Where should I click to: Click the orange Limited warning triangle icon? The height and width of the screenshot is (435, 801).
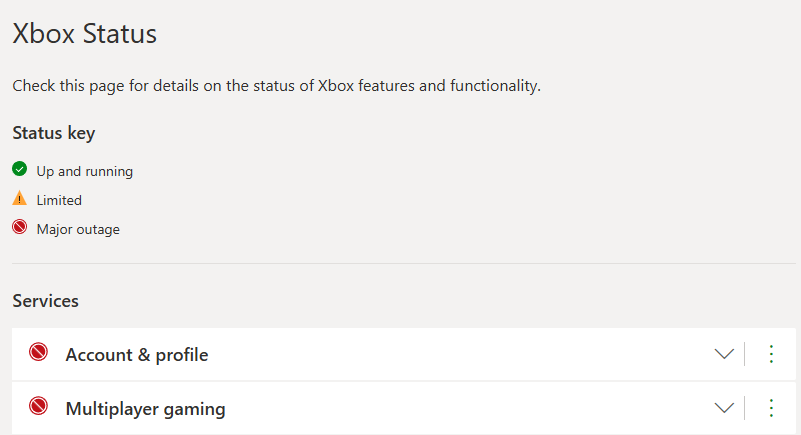pyautogui.click(x=19, y=198)
